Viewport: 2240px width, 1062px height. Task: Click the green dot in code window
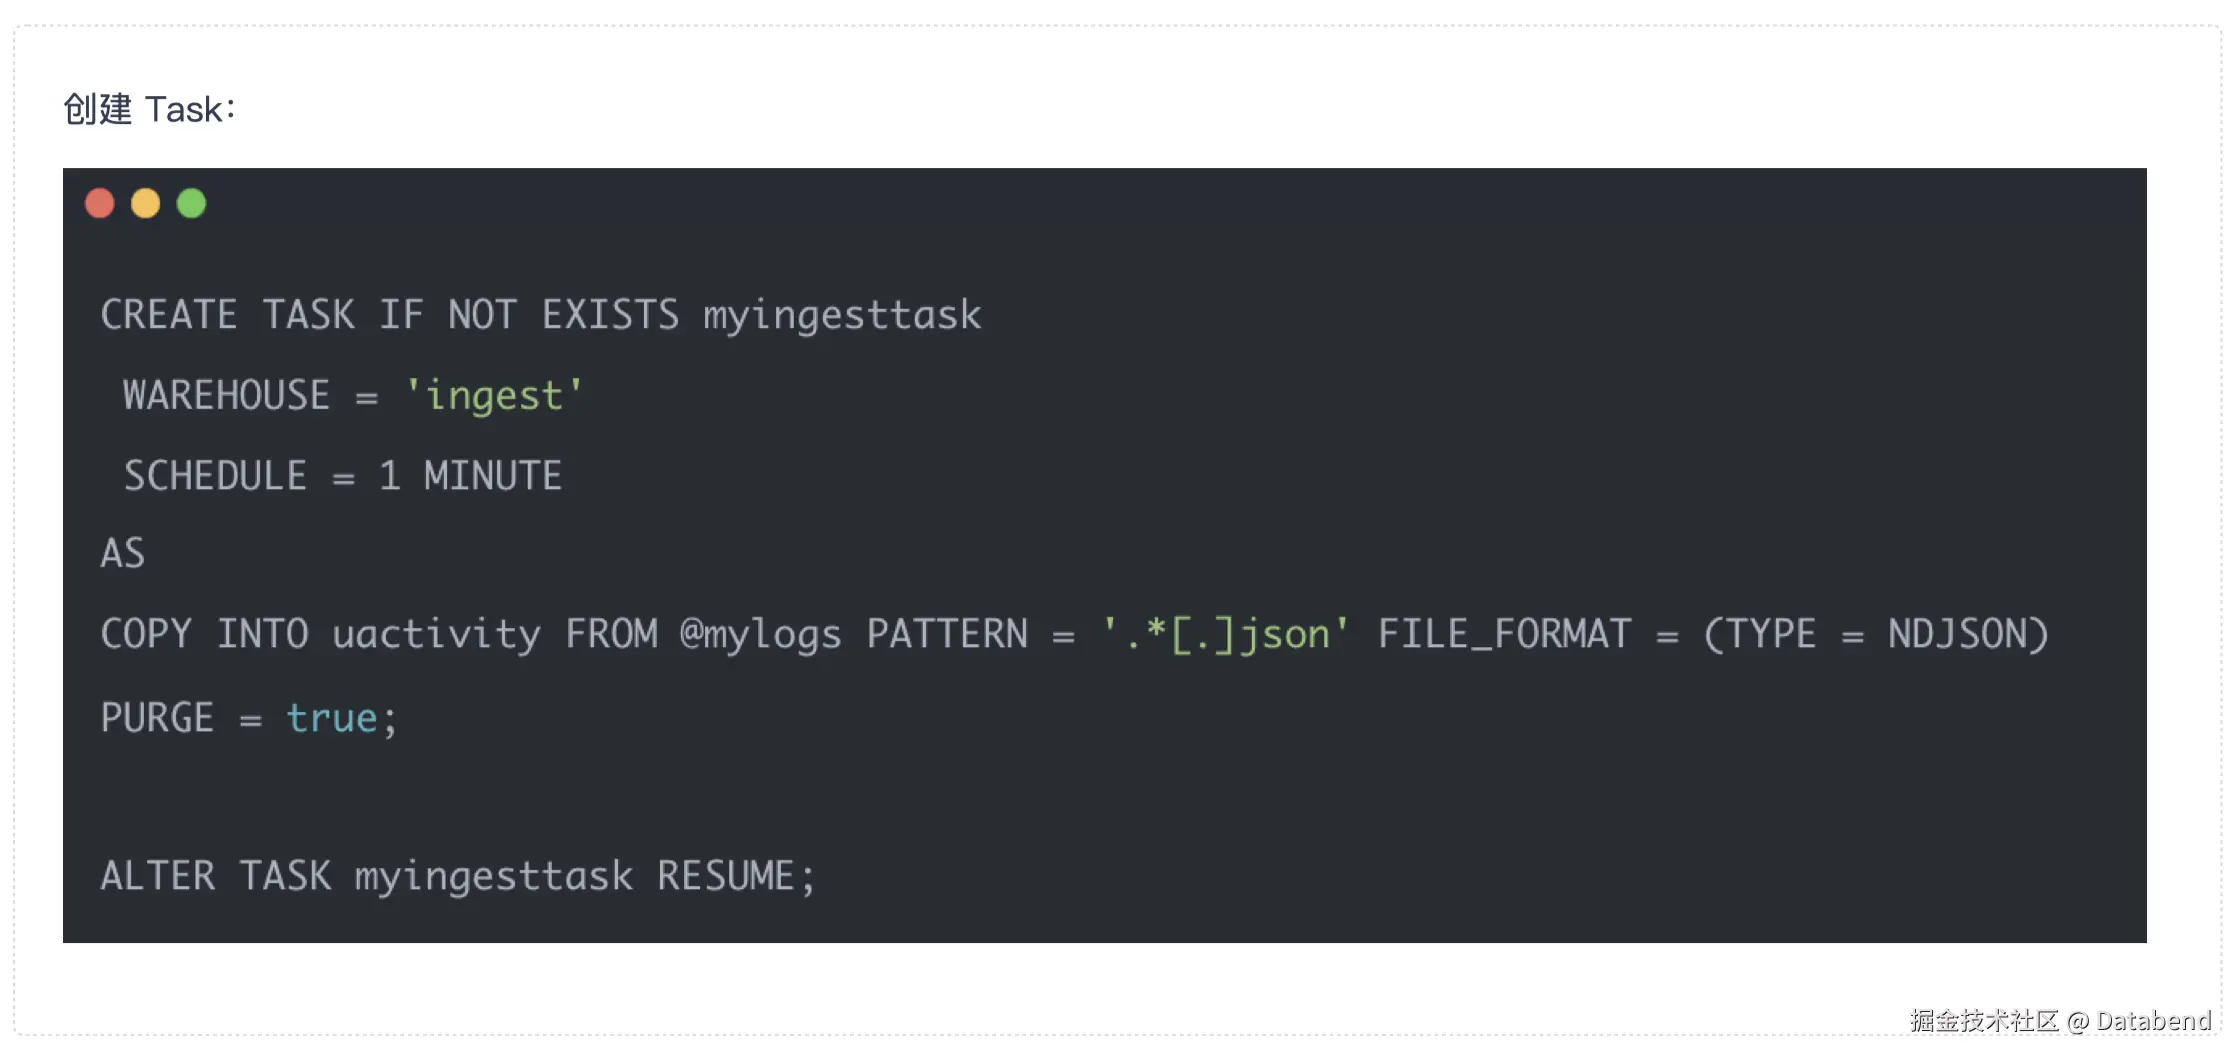[x=192, y=204]
